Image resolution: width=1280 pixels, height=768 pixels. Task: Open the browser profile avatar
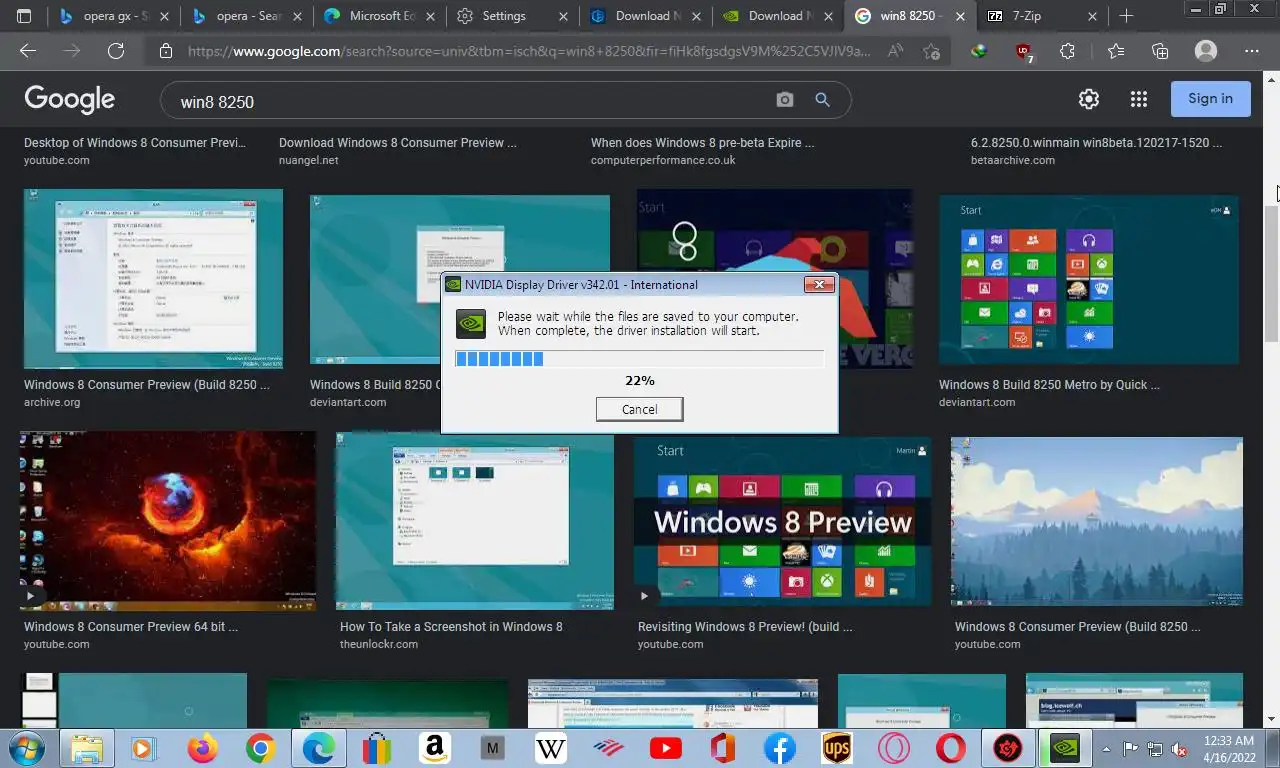pos(1206,51)
